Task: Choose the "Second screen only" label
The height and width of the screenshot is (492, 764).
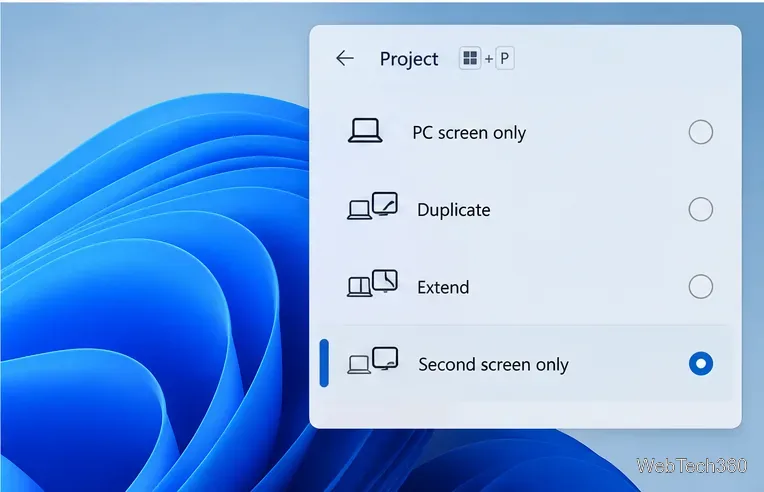Action: [493, 364]
